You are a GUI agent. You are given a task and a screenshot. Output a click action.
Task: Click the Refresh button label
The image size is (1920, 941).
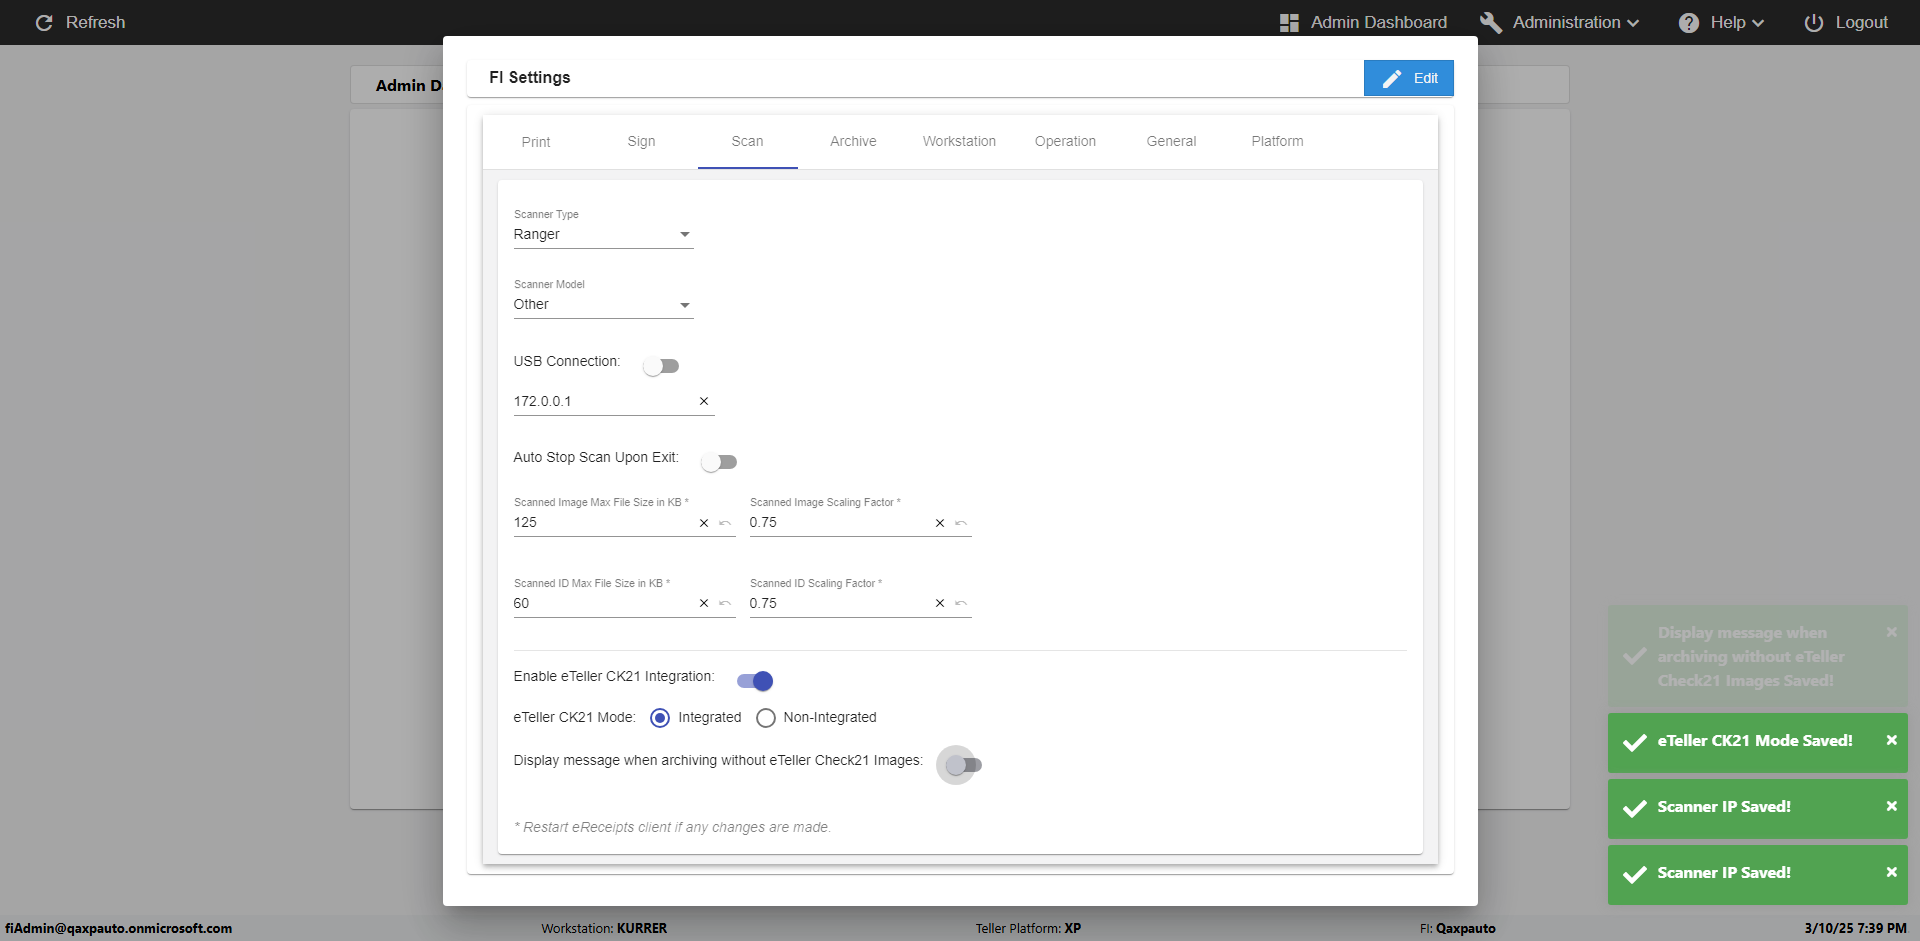click(96, 22)
